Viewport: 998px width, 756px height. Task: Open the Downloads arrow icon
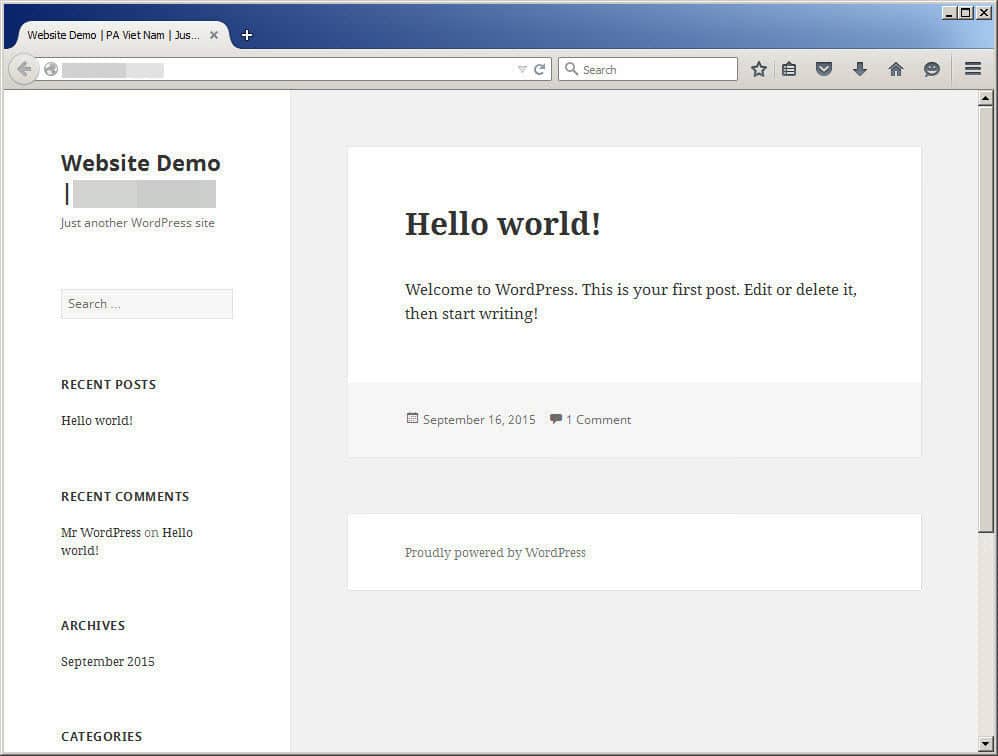(x=860, y=69)
